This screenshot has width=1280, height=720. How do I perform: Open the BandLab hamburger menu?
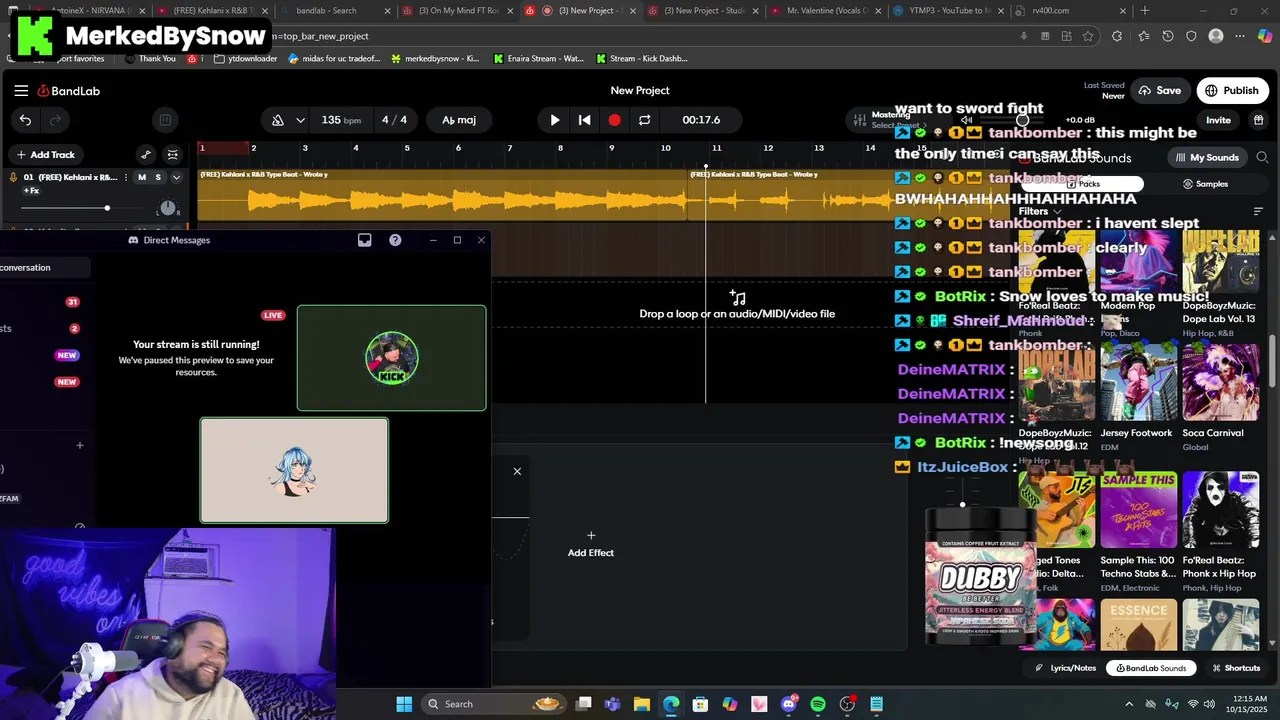[x=21, y=91]
